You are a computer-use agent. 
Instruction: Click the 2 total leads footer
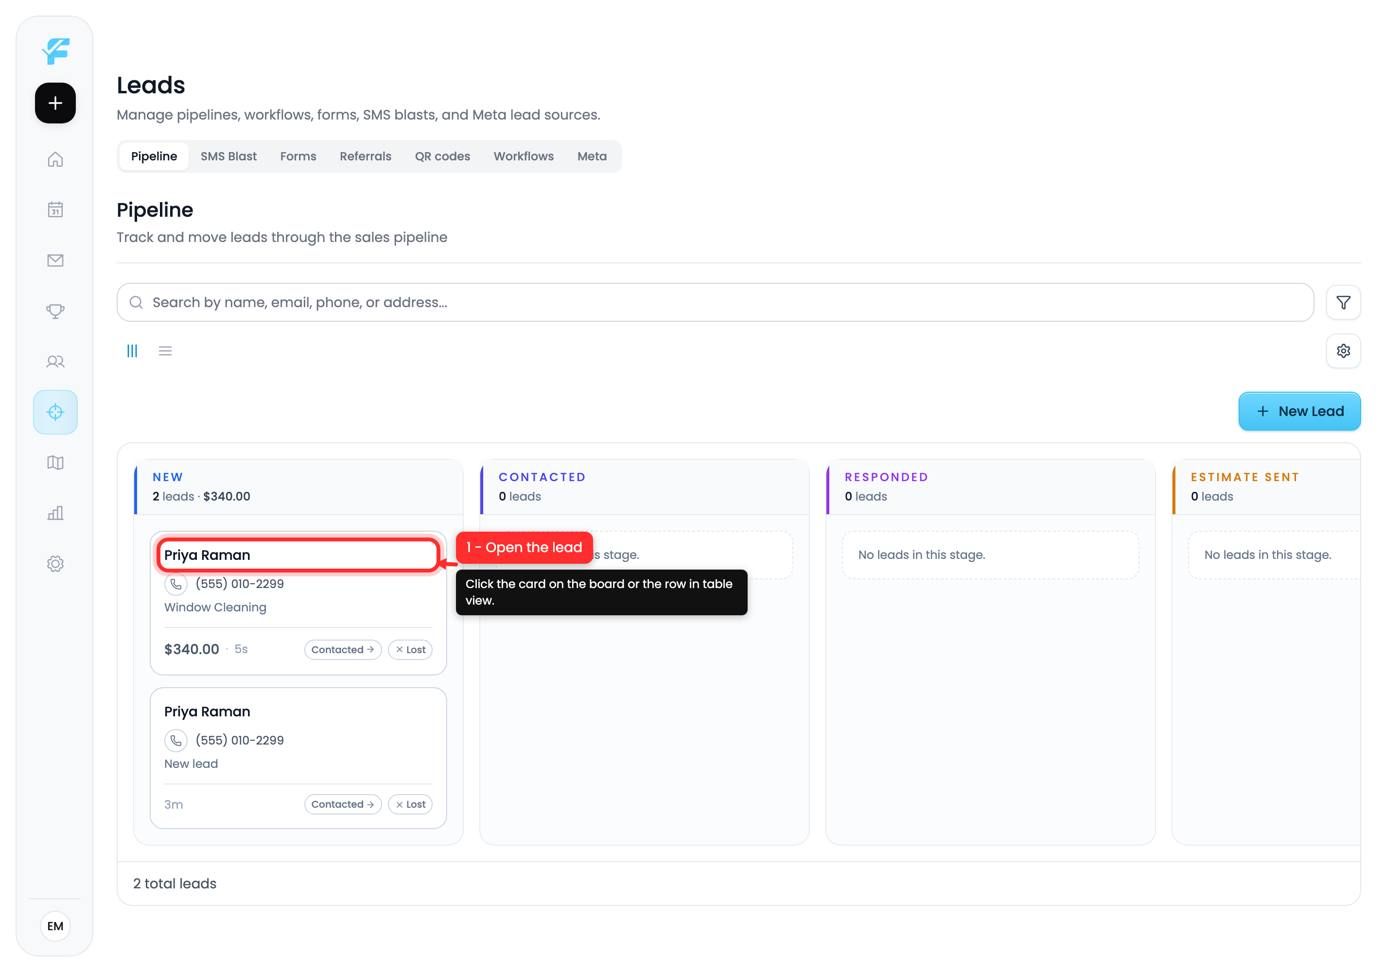pyautogui.click(x=175, y=884)
